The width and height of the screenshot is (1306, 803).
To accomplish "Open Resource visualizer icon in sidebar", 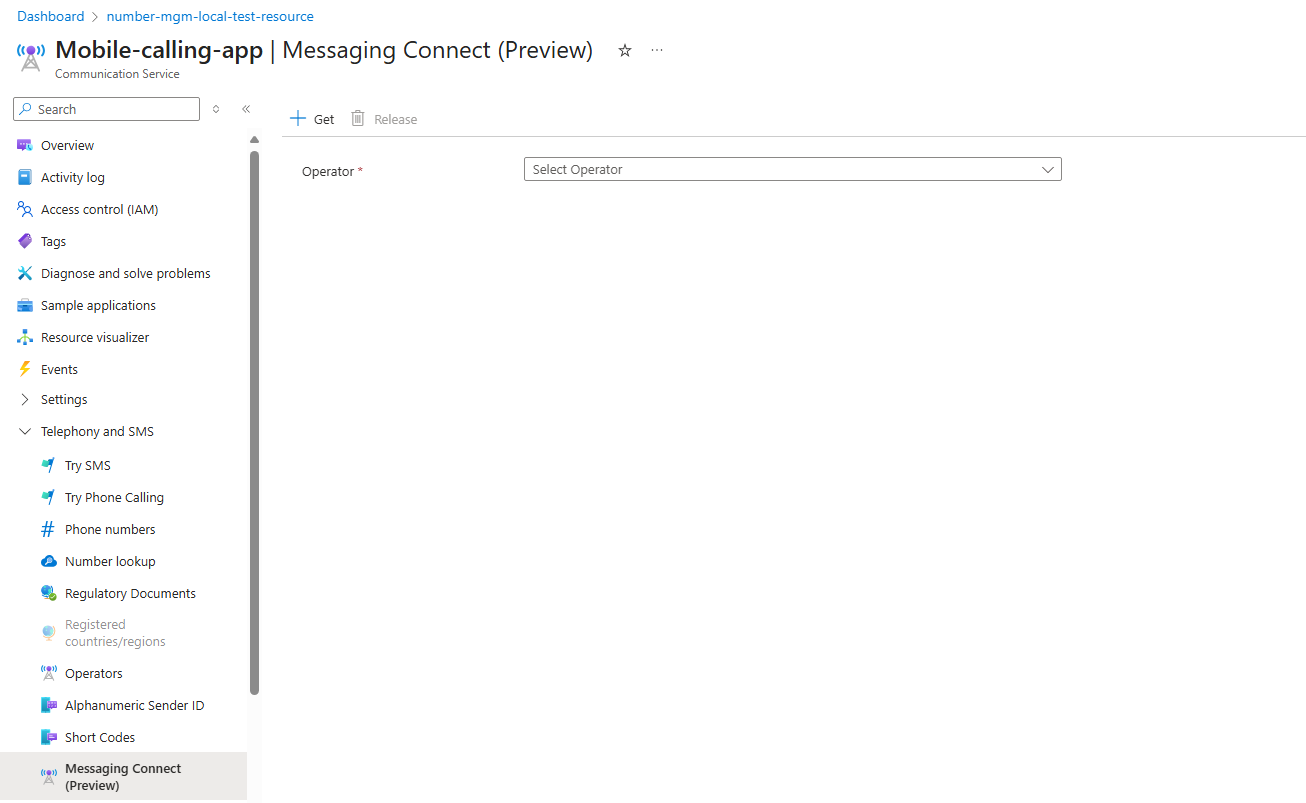I will tap(25, 337).
